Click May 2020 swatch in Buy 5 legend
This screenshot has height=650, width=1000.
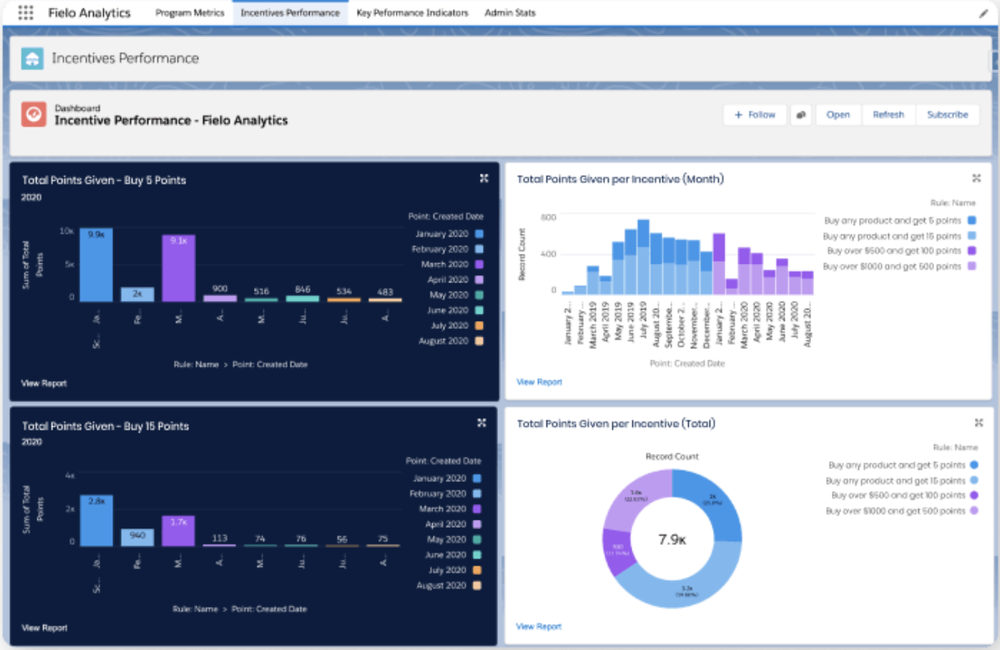pyautogui.click(x=479, y=295)
